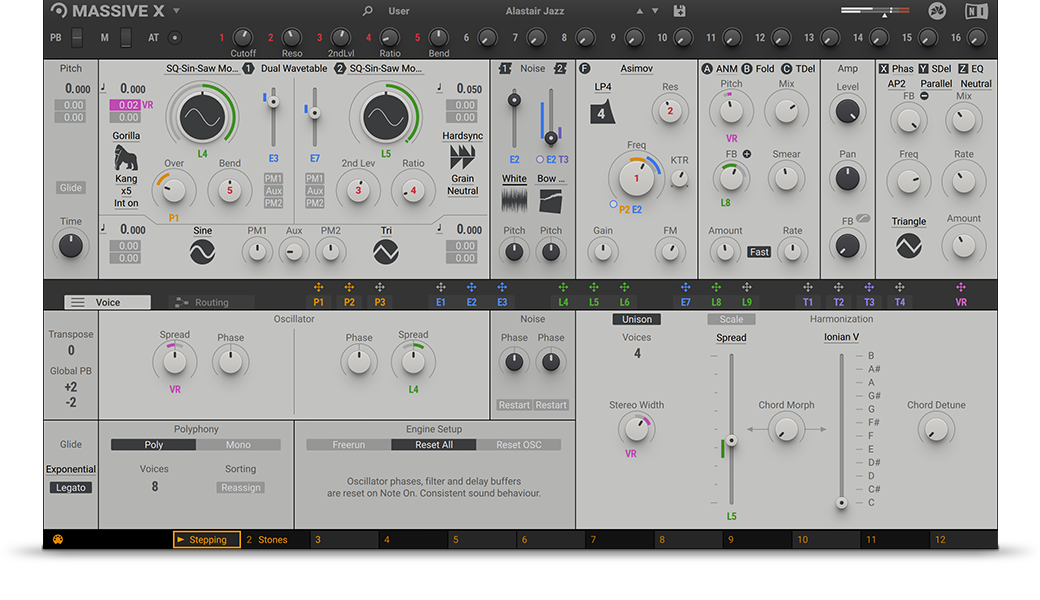1040x600 pixels.
Task: Click the palette icon in bottom bar
Action: 58,539
